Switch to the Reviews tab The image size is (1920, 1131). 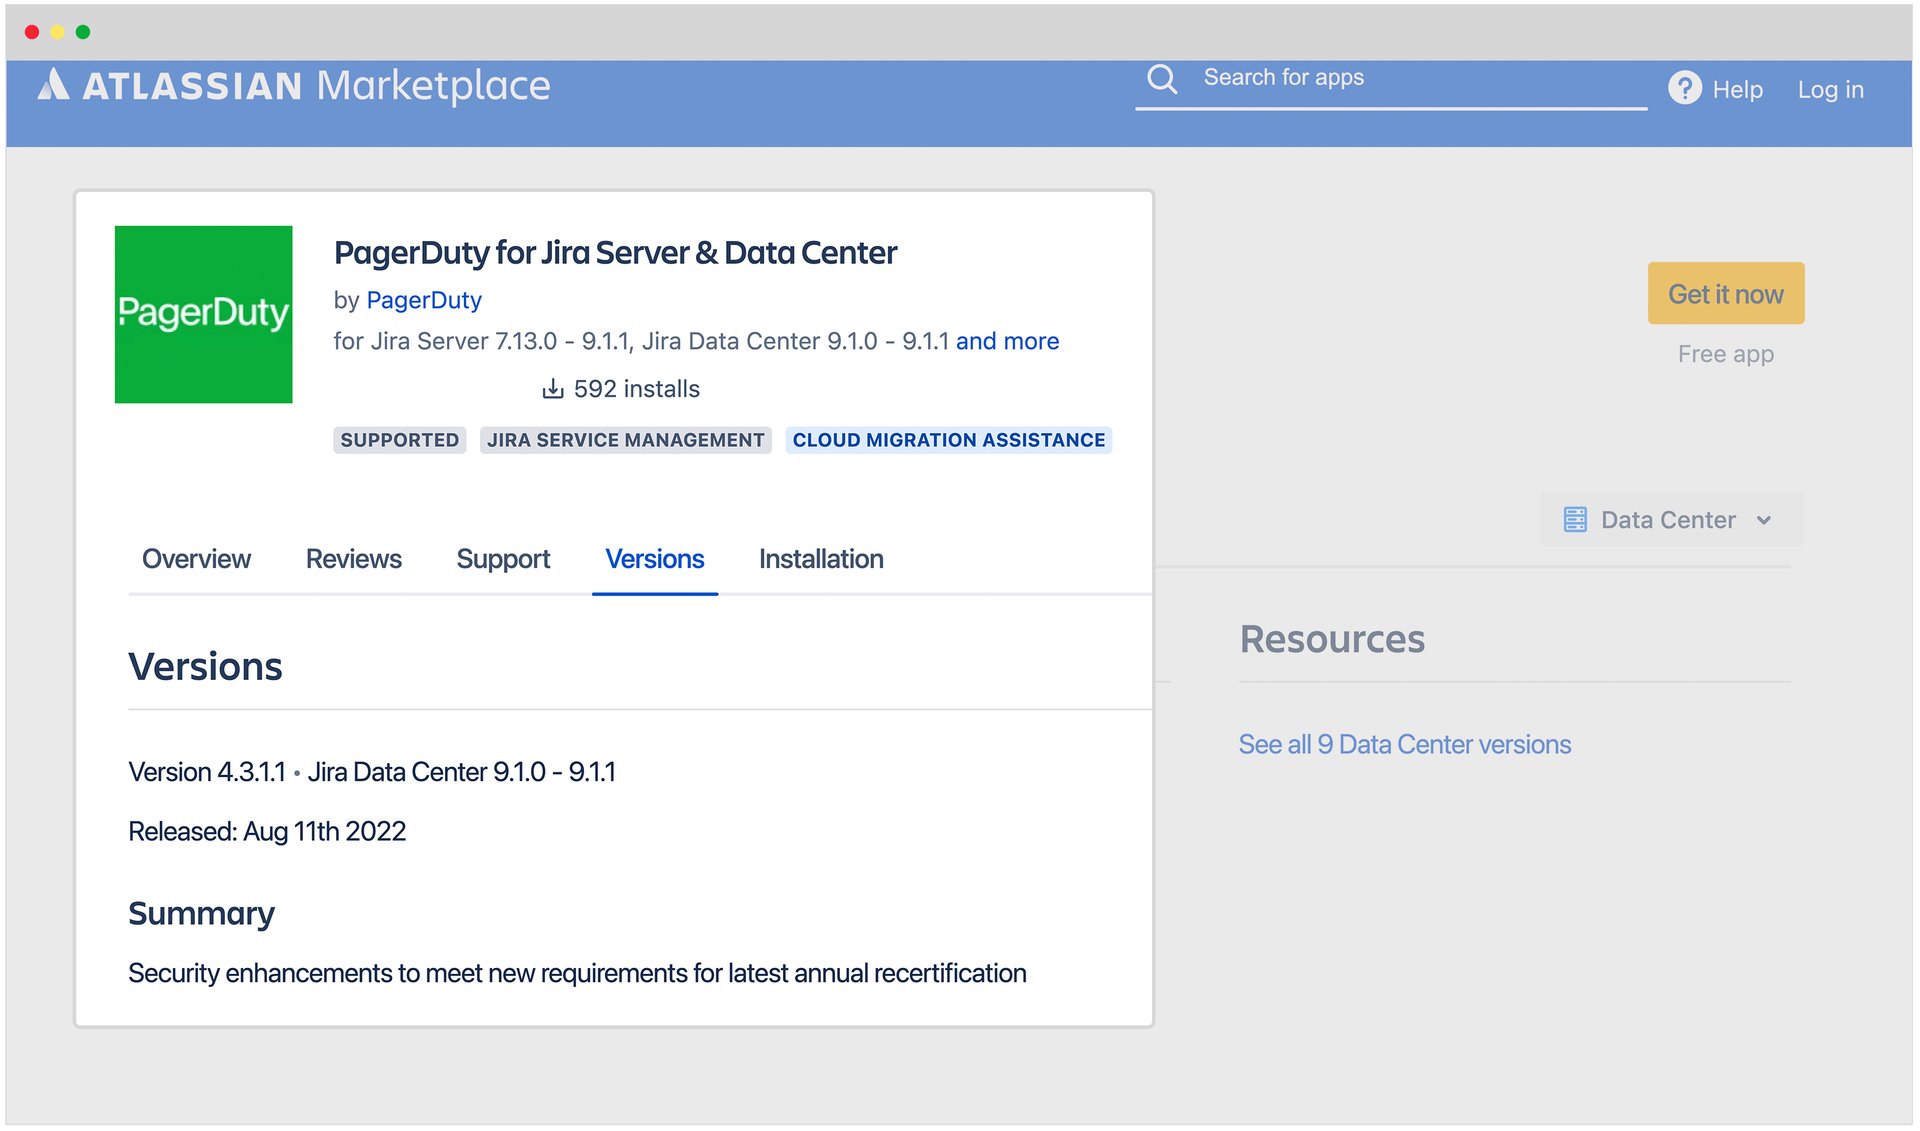[x=353, y=559]
